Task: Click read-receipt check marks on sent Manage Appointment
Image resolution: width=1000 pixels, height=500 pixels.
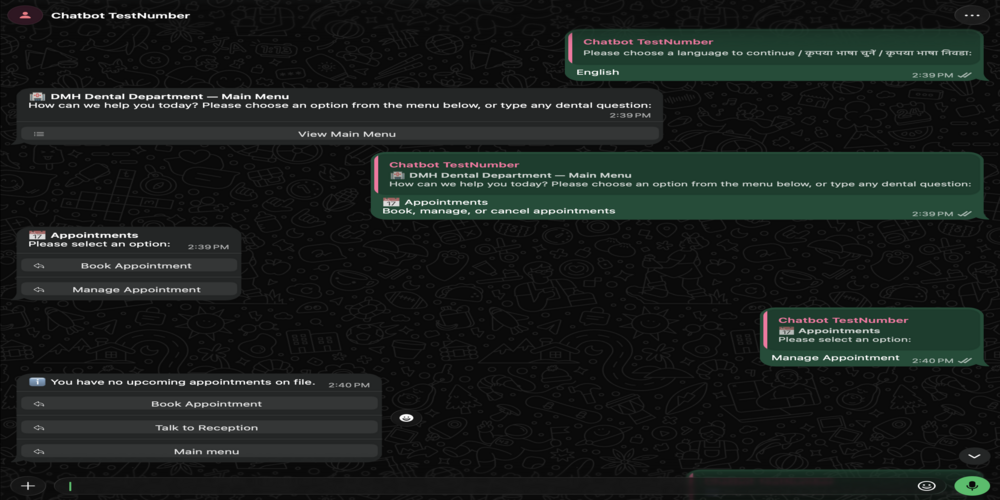Action: coord(965,360)
